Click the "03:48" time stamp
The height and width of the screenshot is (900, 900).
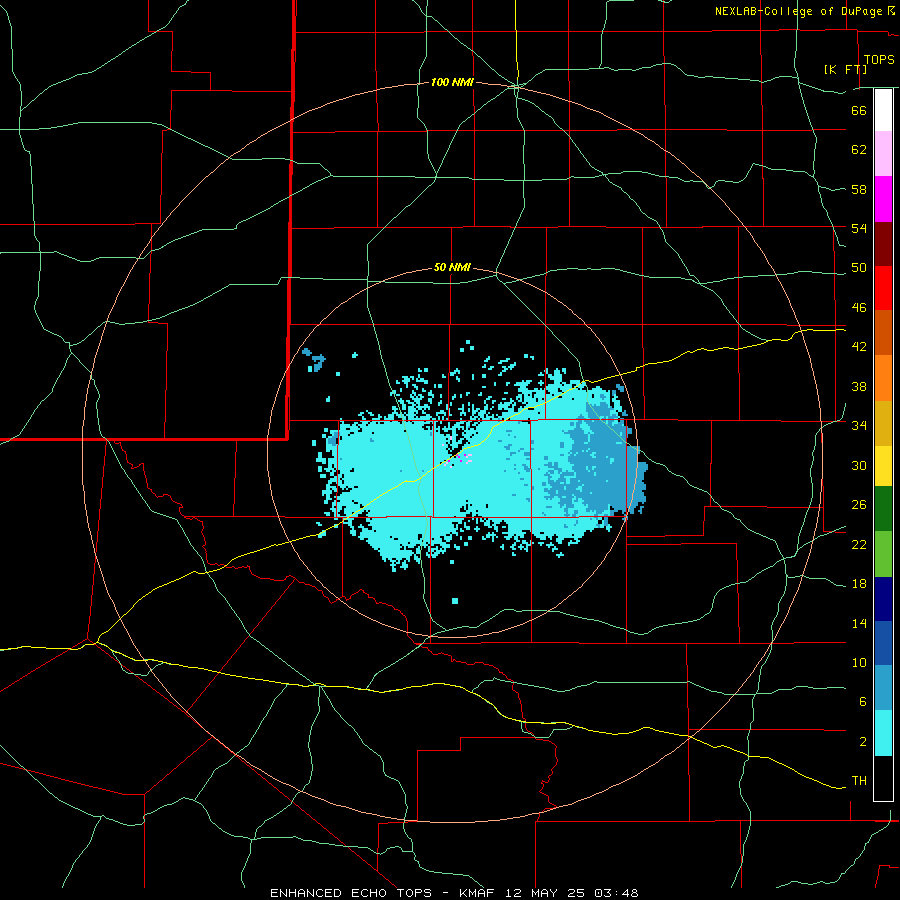pyautogui.click(x=616, y=893)
